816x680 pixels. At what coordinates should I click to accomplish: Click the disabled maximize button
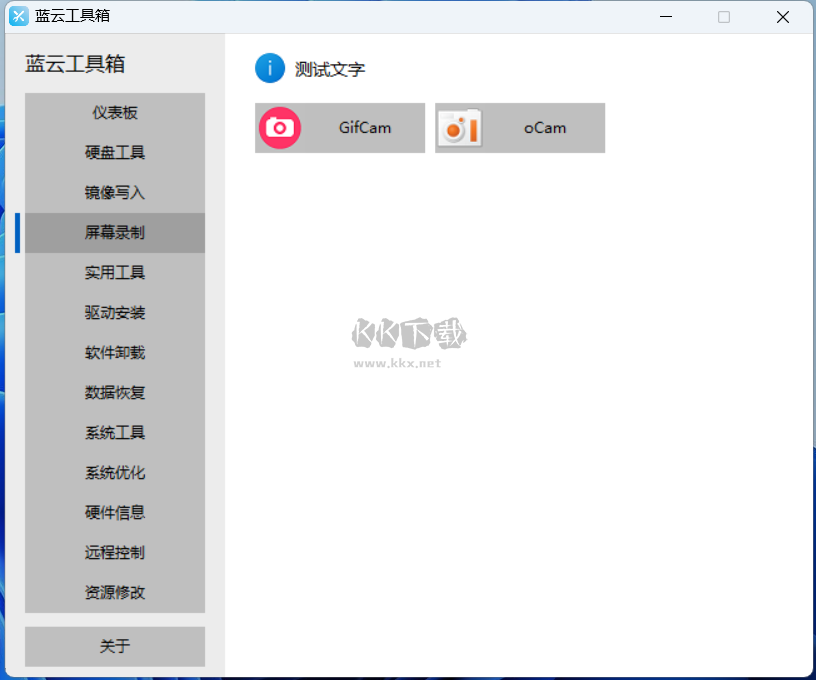click(x=724, y=17)
